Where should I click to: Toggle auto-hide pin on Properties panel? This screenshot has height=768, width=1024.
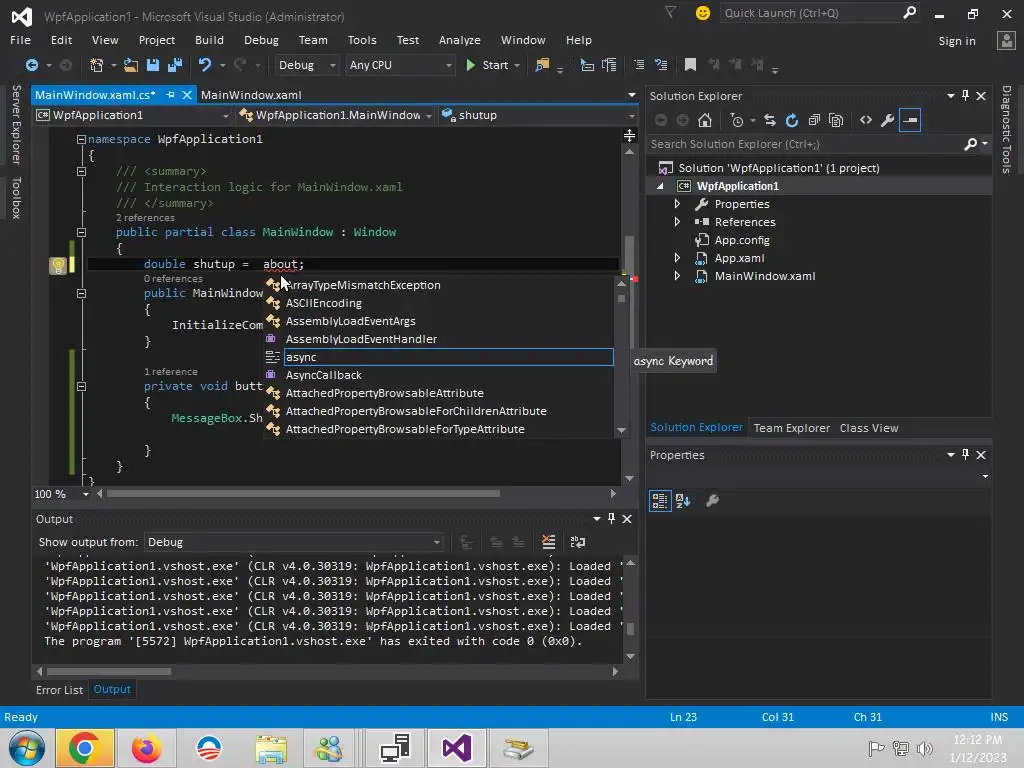click(x=965, y=455)
